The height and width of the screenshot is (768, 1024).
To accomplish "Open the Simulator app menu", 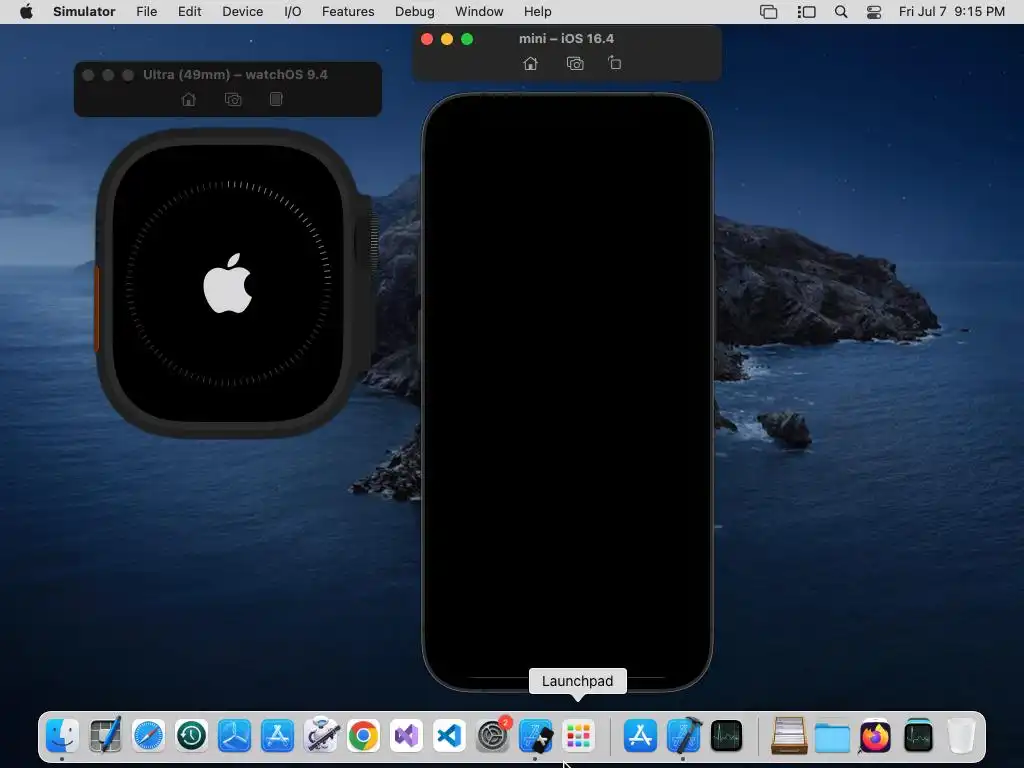I will pos(84,12).
